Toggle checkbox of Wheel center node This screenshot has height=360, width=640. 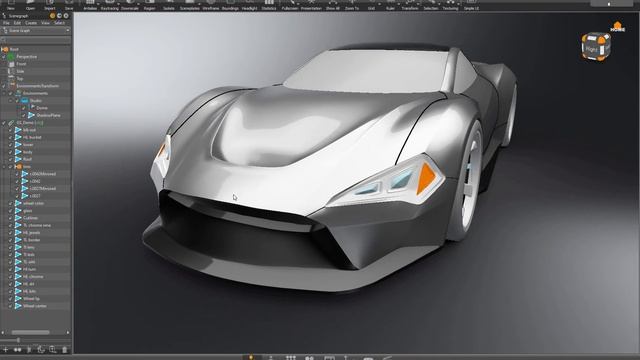(x=11, y=306)
